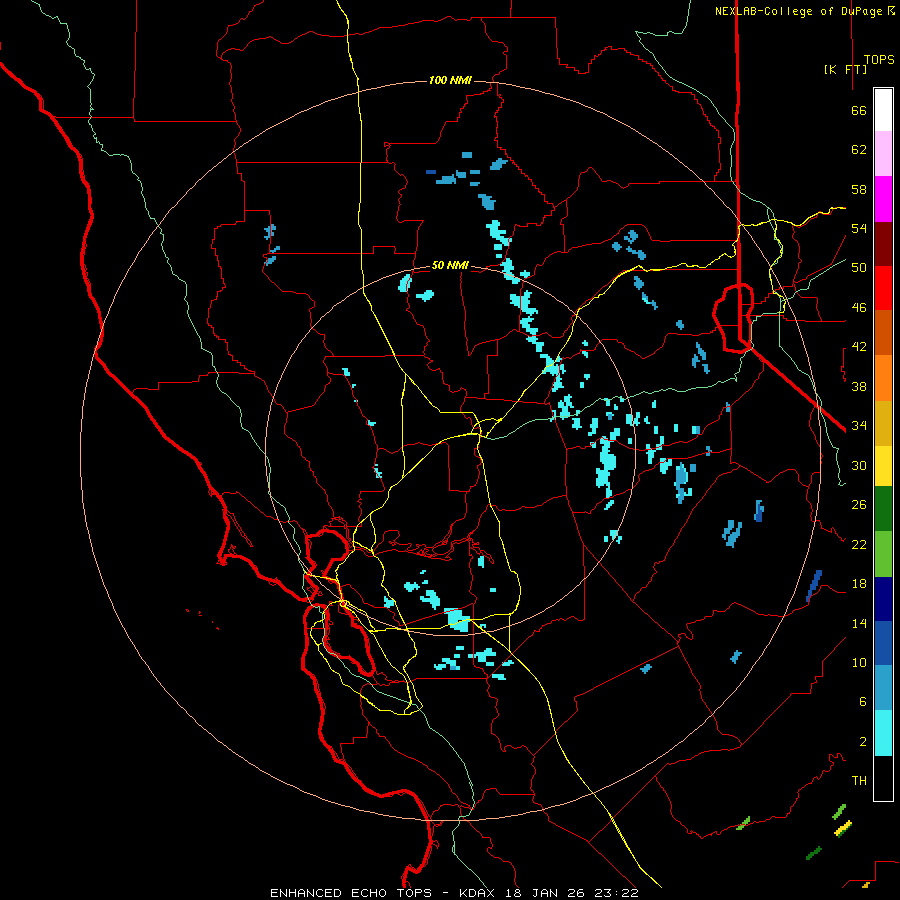900x900 pixels.
Task: Click legend value "50"
Action: [x=859, y=267]
